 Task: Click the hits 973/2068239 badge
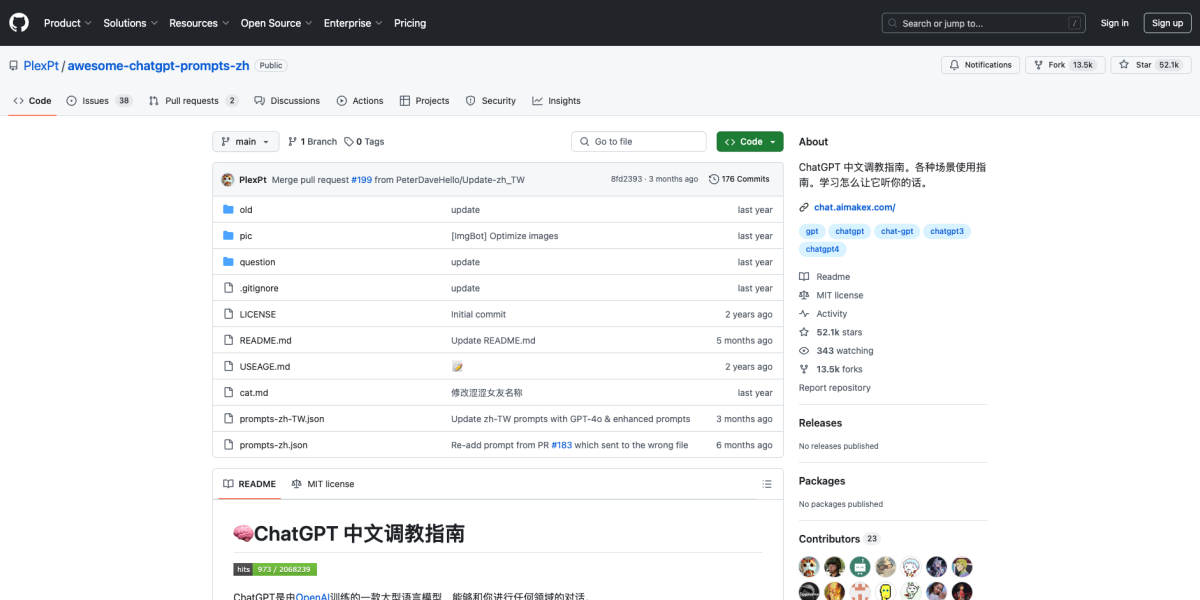tap(273, 568)
